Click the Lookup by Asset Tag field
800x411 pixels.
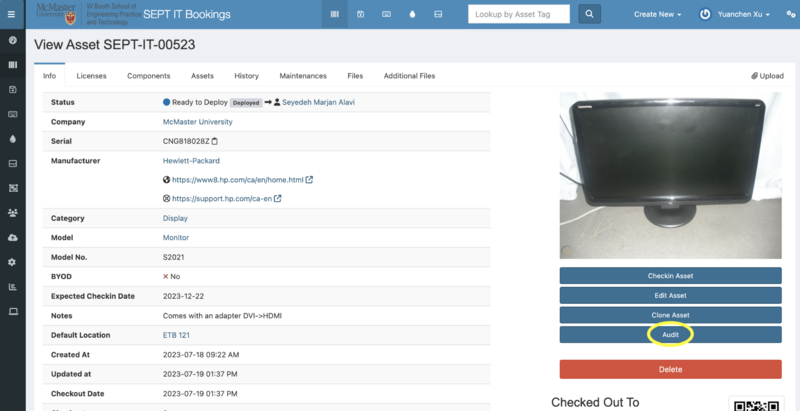(x=518, y=15)
